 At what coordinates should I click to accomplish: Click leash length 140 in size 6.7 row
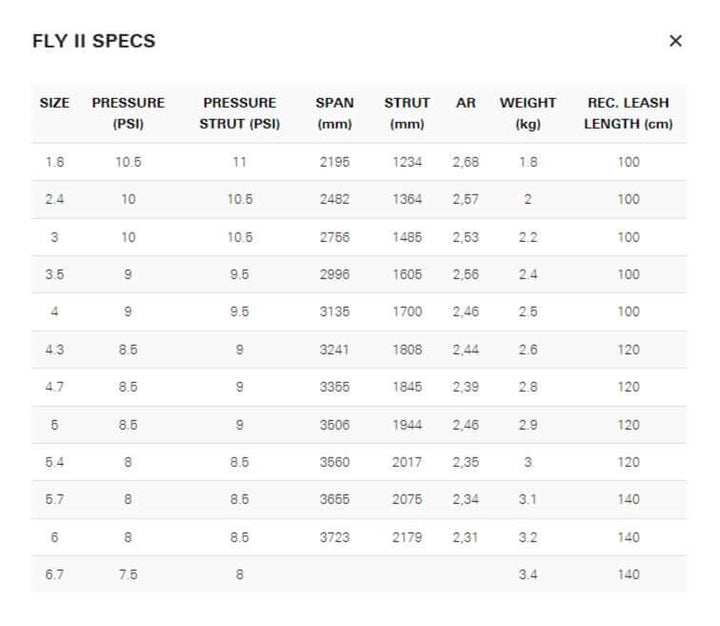(628, 575)
